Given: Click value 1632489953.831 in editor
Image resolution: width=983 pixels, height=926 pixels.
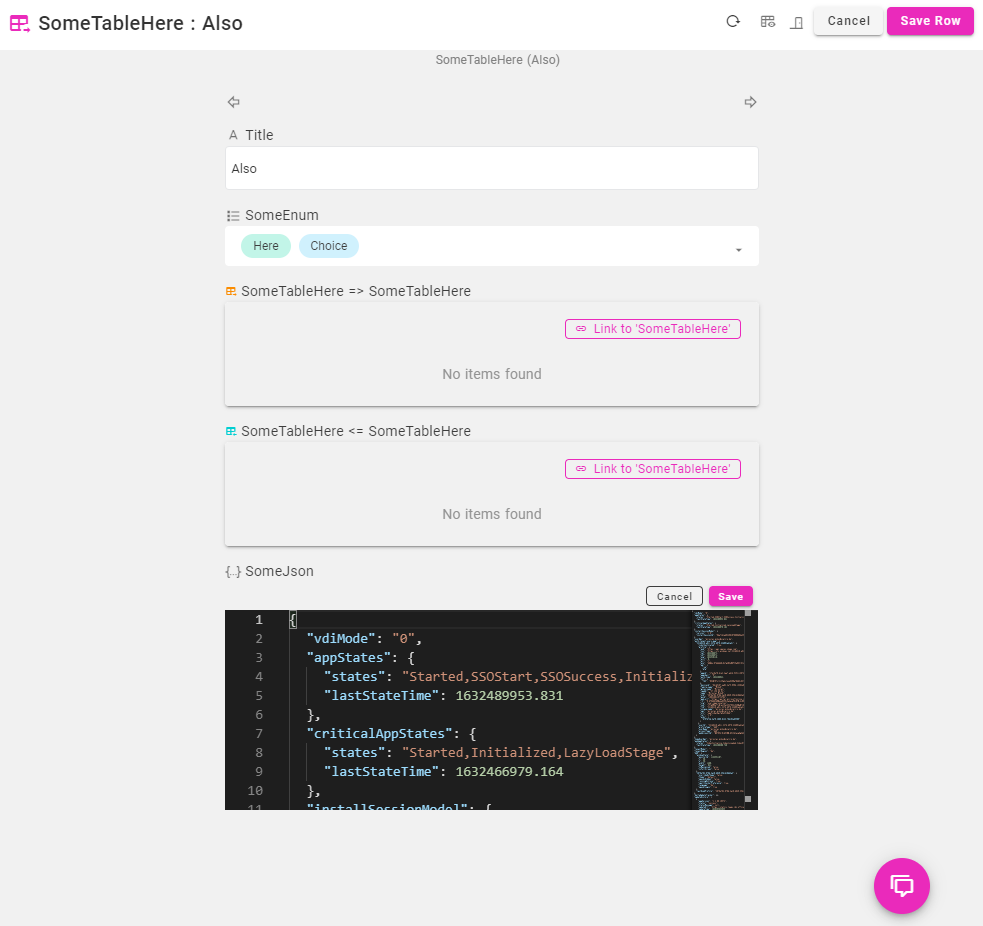Looking at the screenshot, I should [x=509, y=695].
